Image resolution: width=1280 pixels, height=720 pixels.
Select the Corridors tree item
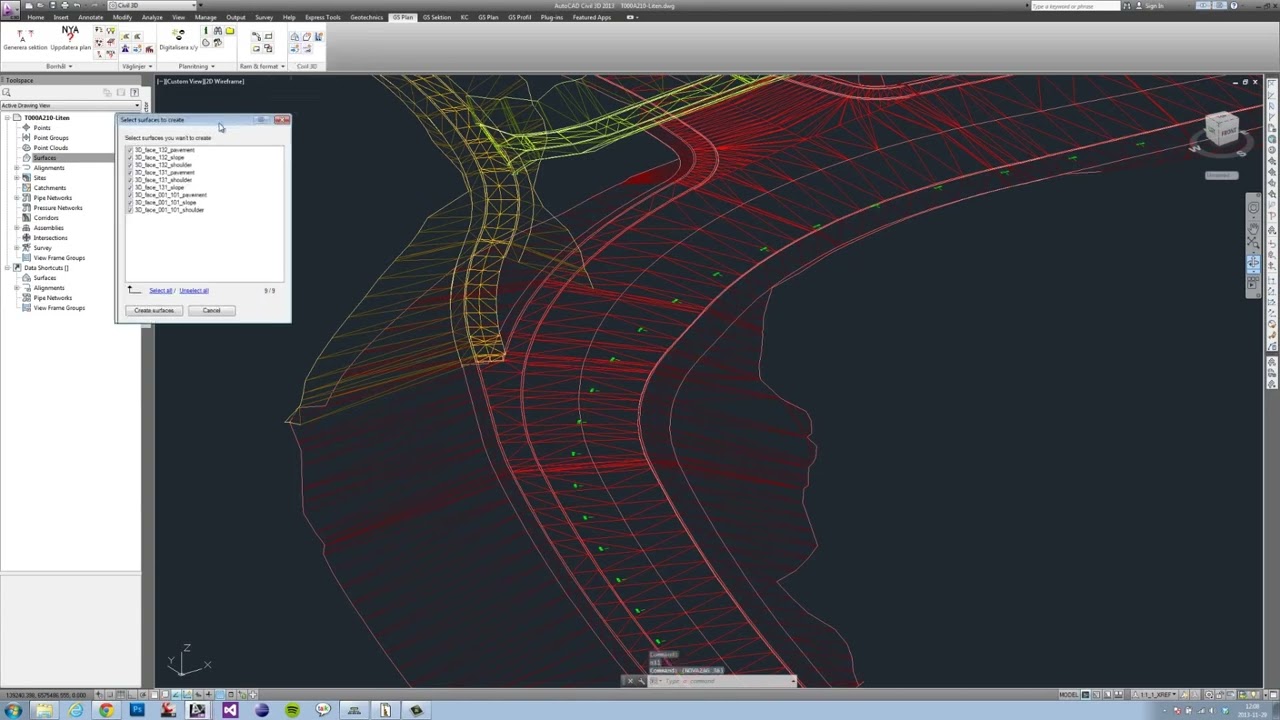tap(46, 218)
